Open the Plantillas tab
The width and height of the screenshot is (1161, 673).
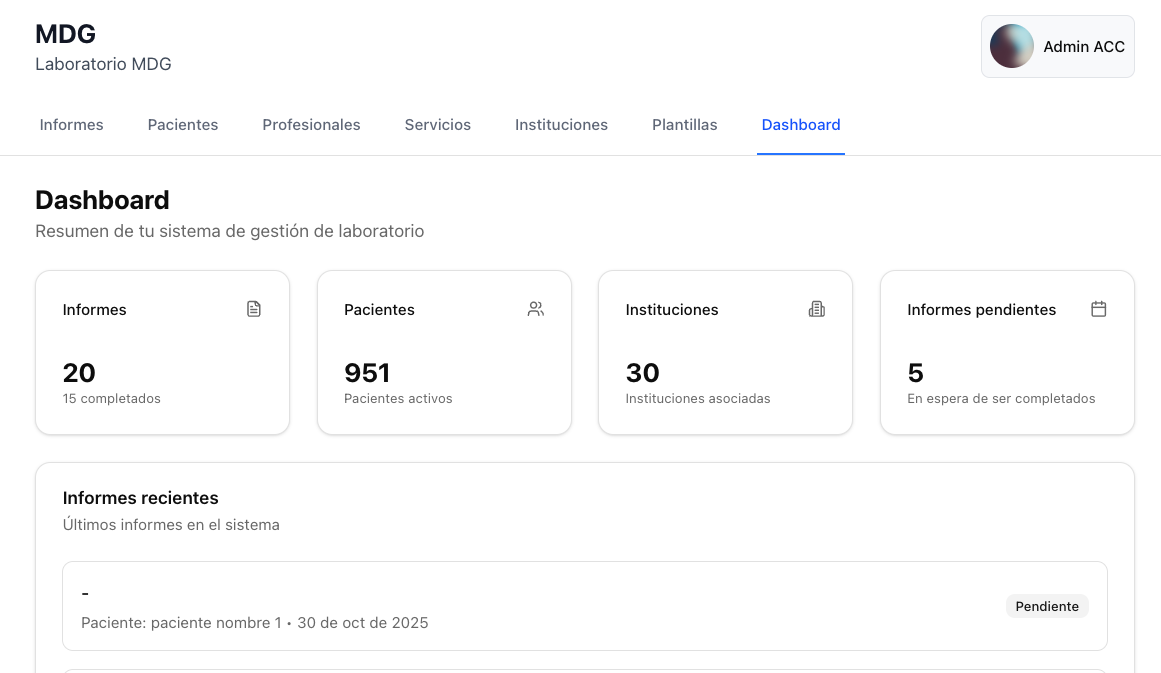tap(684, 125)
